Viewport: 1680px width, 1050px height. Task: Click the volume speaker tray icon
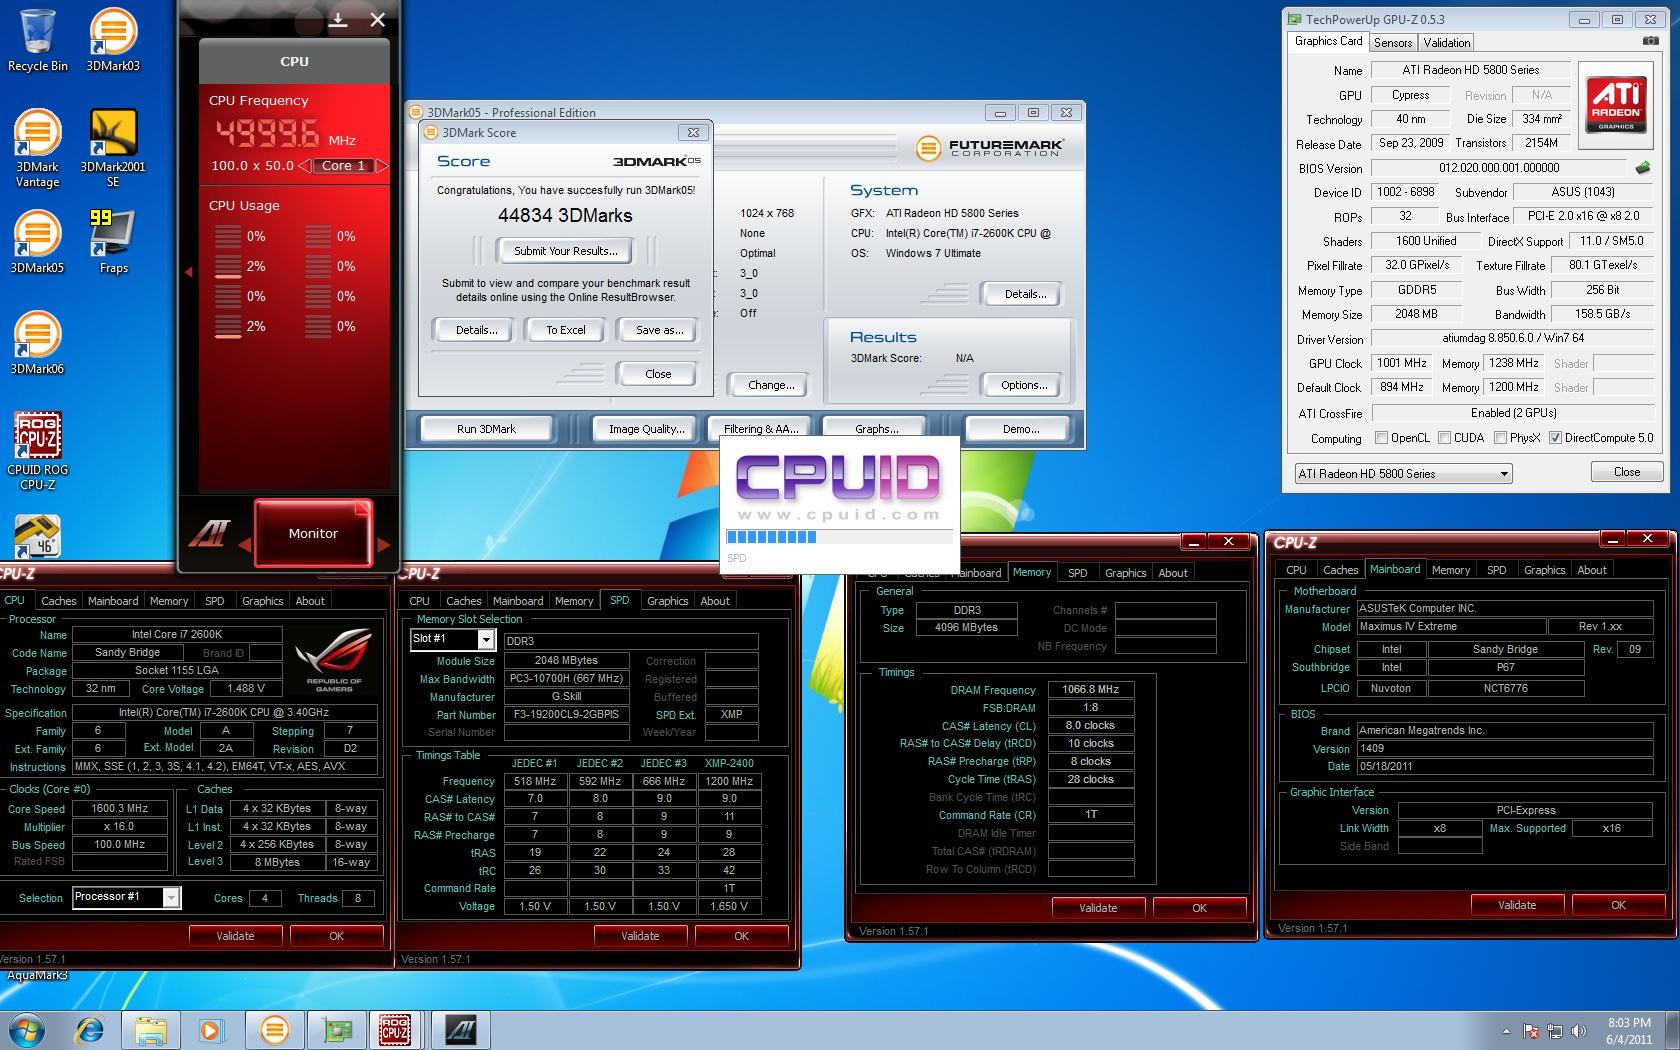(1579, 1031)
